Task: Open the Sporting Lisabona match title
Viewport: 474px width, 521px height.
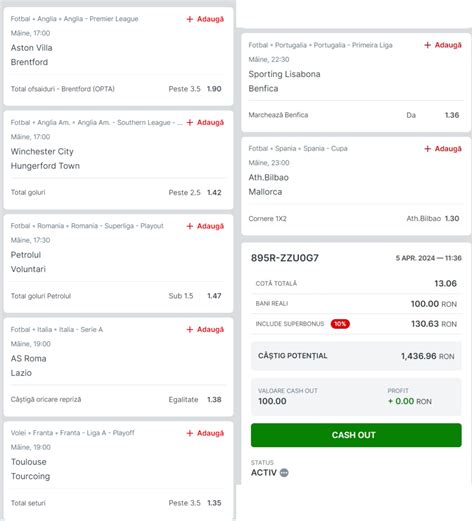Action: pyautogui.click(x=284, y=74)
